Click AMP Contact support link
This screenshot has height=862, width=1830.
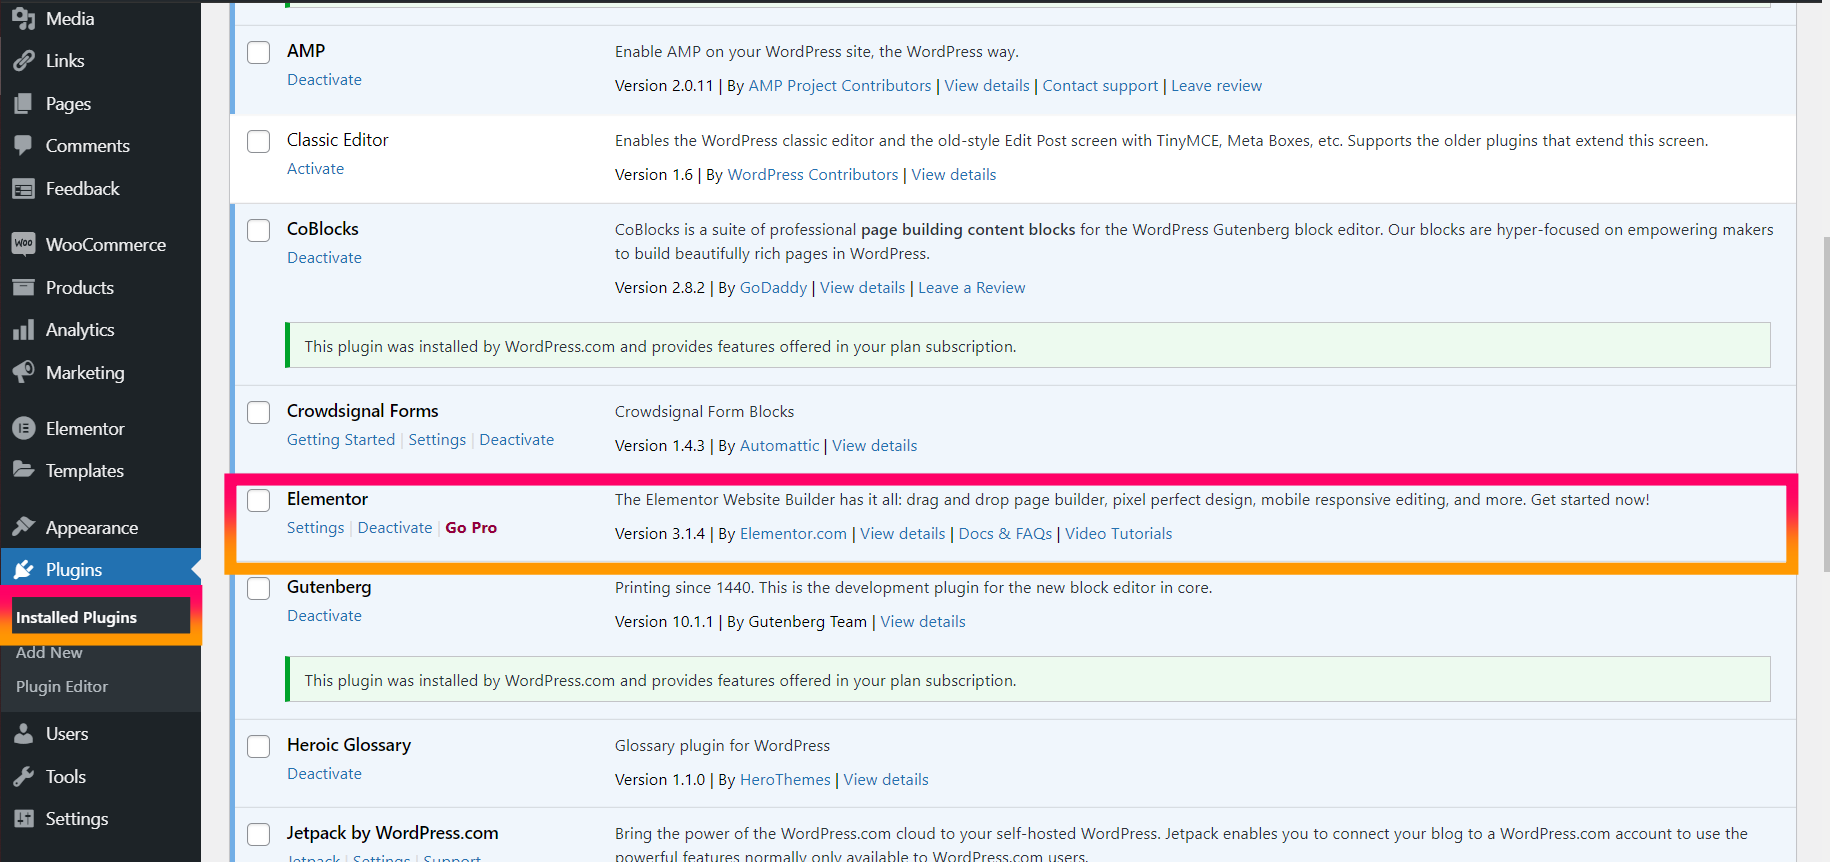[x=1100, y=85]
